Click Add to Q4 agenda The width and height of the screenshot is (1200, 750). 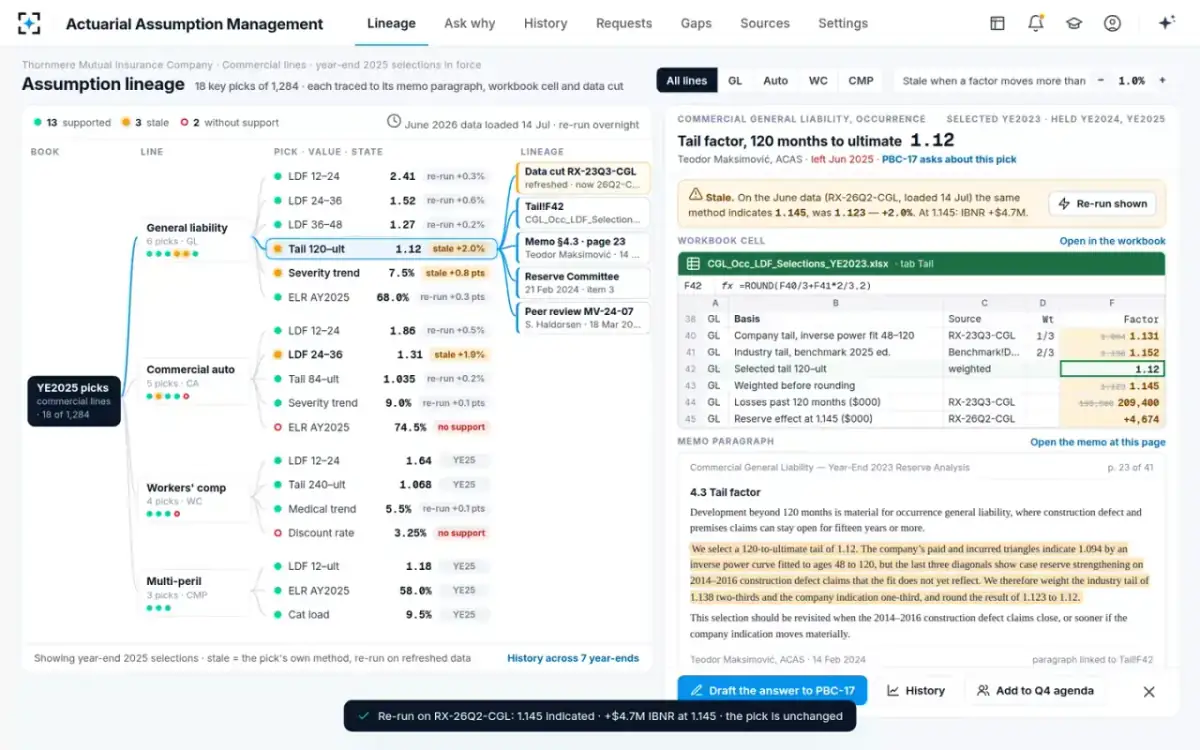pyautogui.click(x=1035, y=691)
